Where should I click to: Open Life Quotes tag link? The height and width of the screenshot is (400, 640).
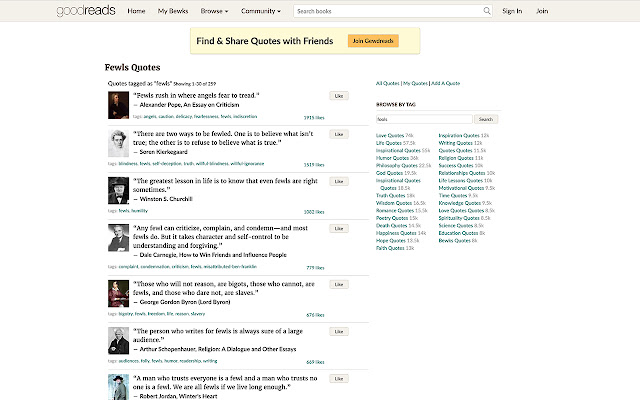click(x=389, y=143)
